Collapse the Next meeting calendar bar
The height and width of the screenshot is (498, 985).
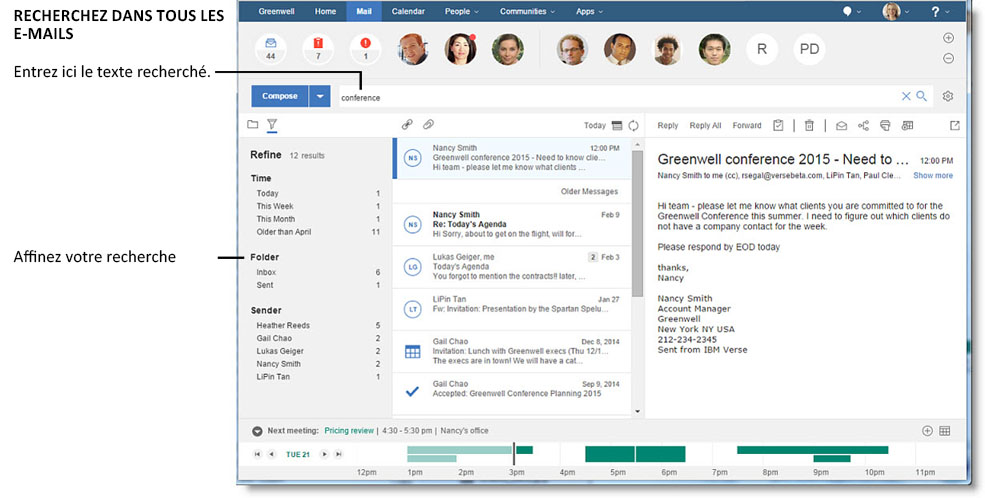point(258,431)
